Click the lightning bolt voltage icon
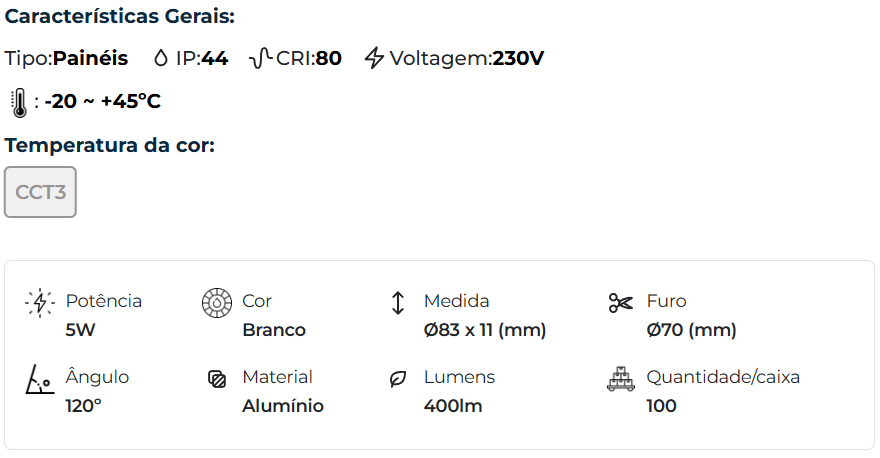 374,58
